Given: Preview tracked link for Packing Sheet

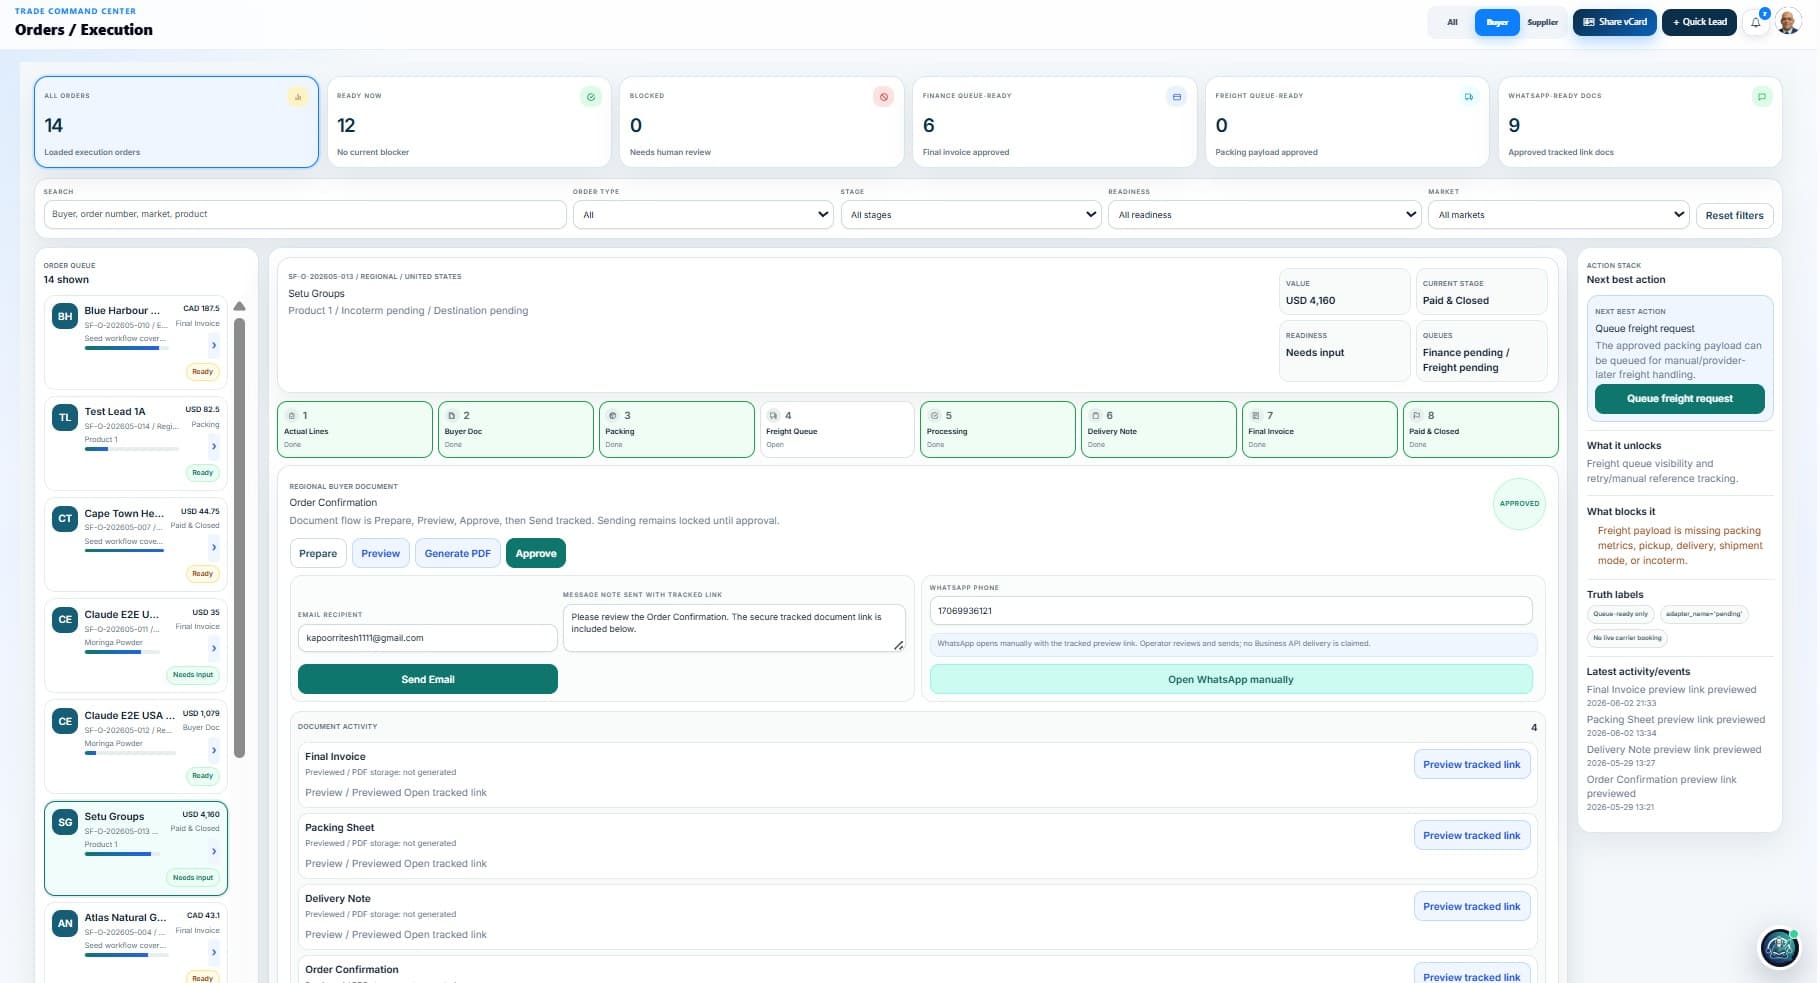Looking at the screenshot, I should 1471,835.
